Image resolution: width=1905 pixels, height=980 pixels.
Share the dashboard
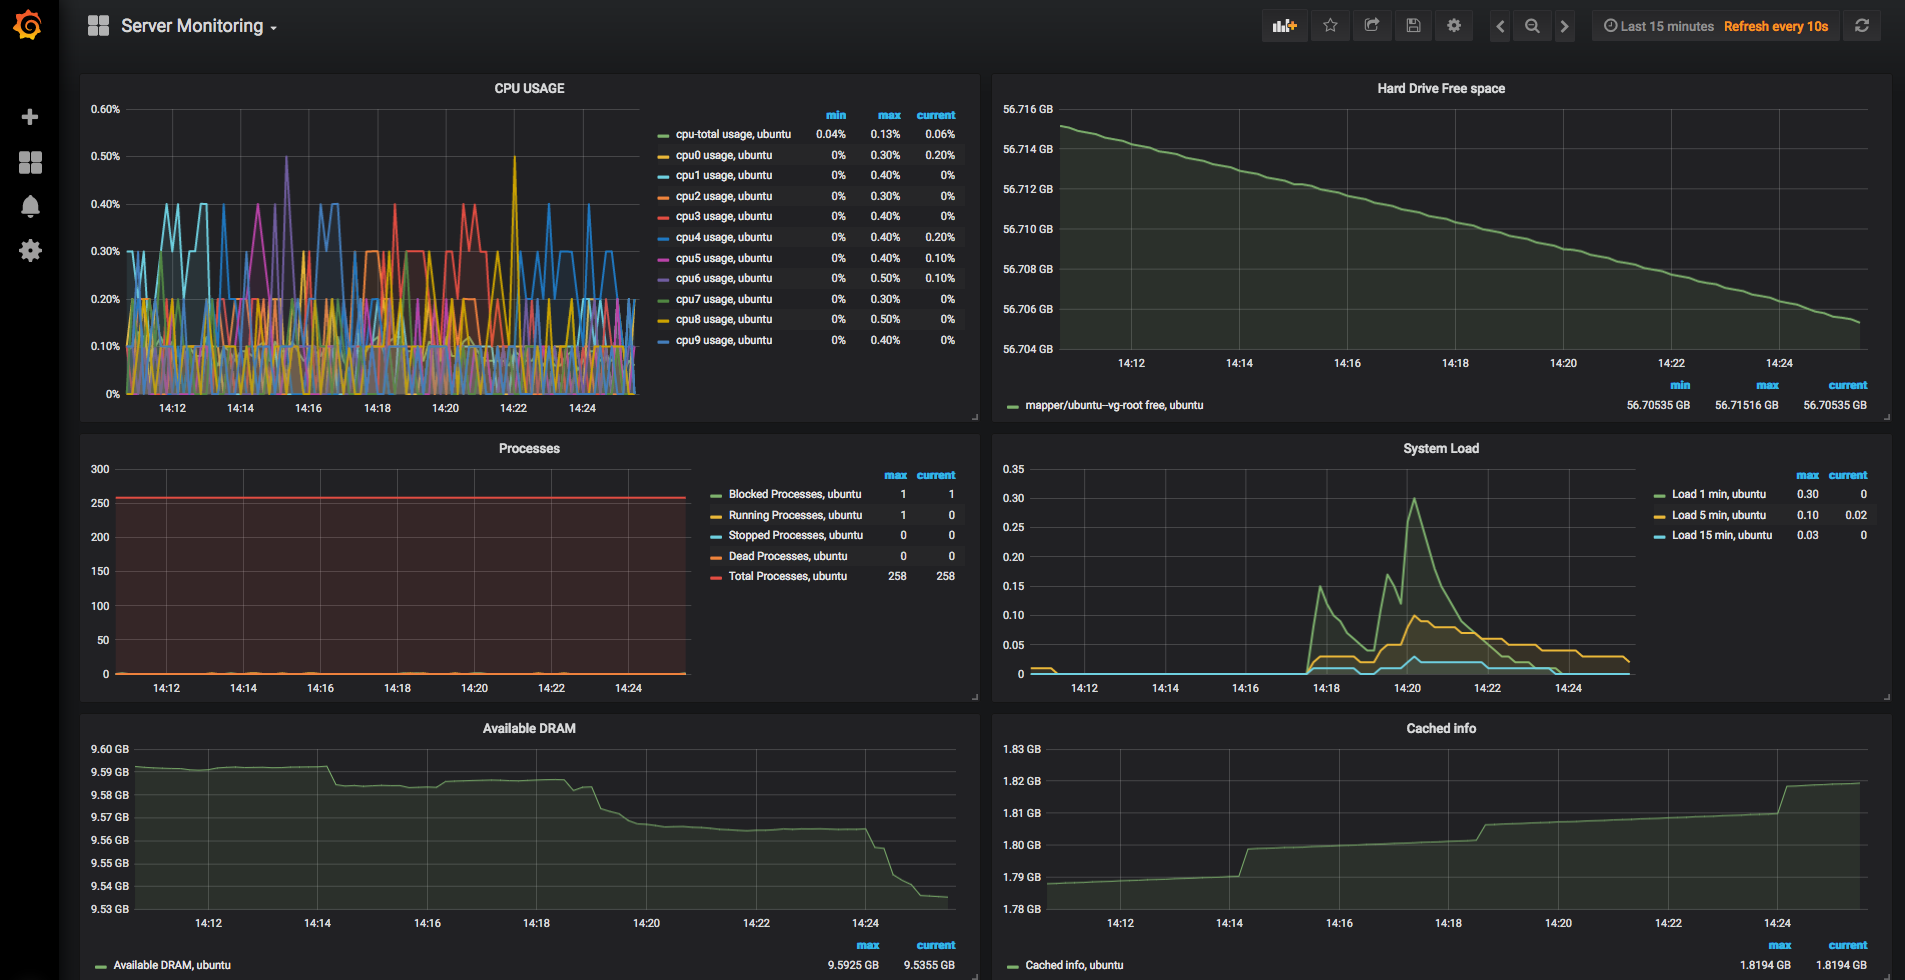[x=1372, y=26]
